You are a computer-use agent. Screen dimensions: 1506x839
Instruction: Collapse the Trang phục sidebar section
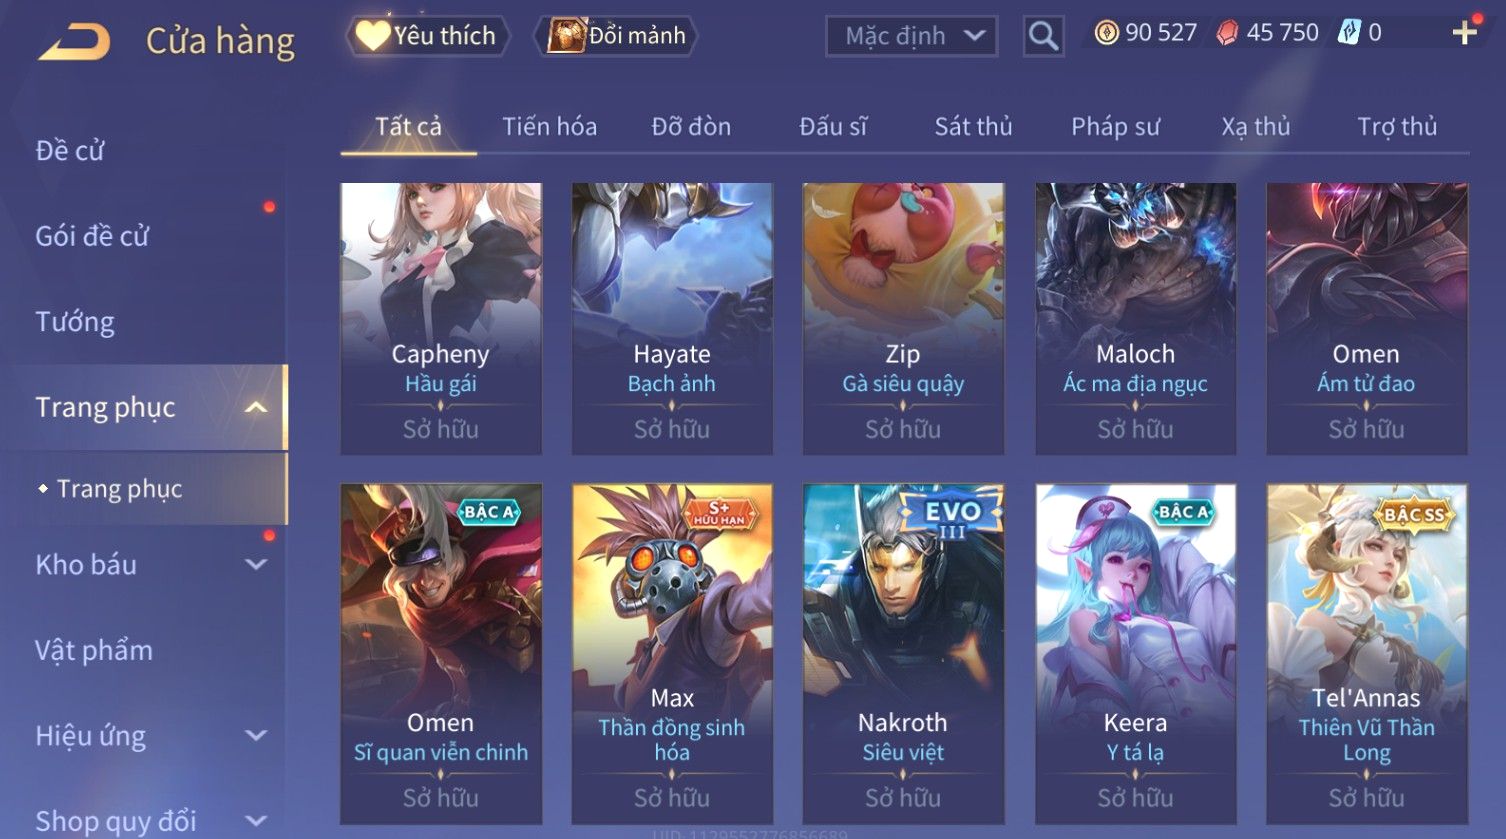[x=256, y=407]
